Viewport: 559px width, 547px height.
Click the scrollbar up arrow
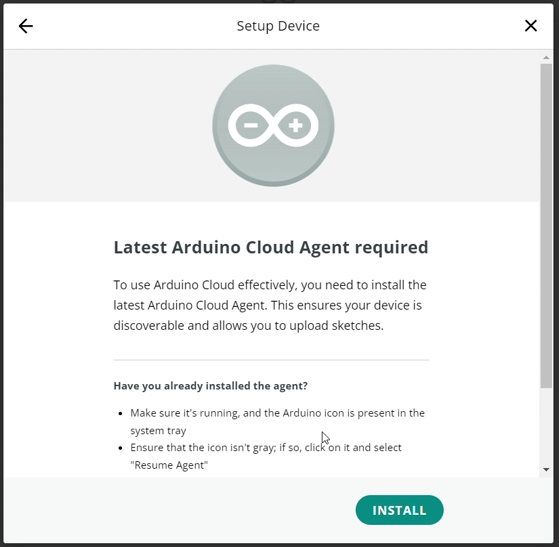[x=546, y=58]
